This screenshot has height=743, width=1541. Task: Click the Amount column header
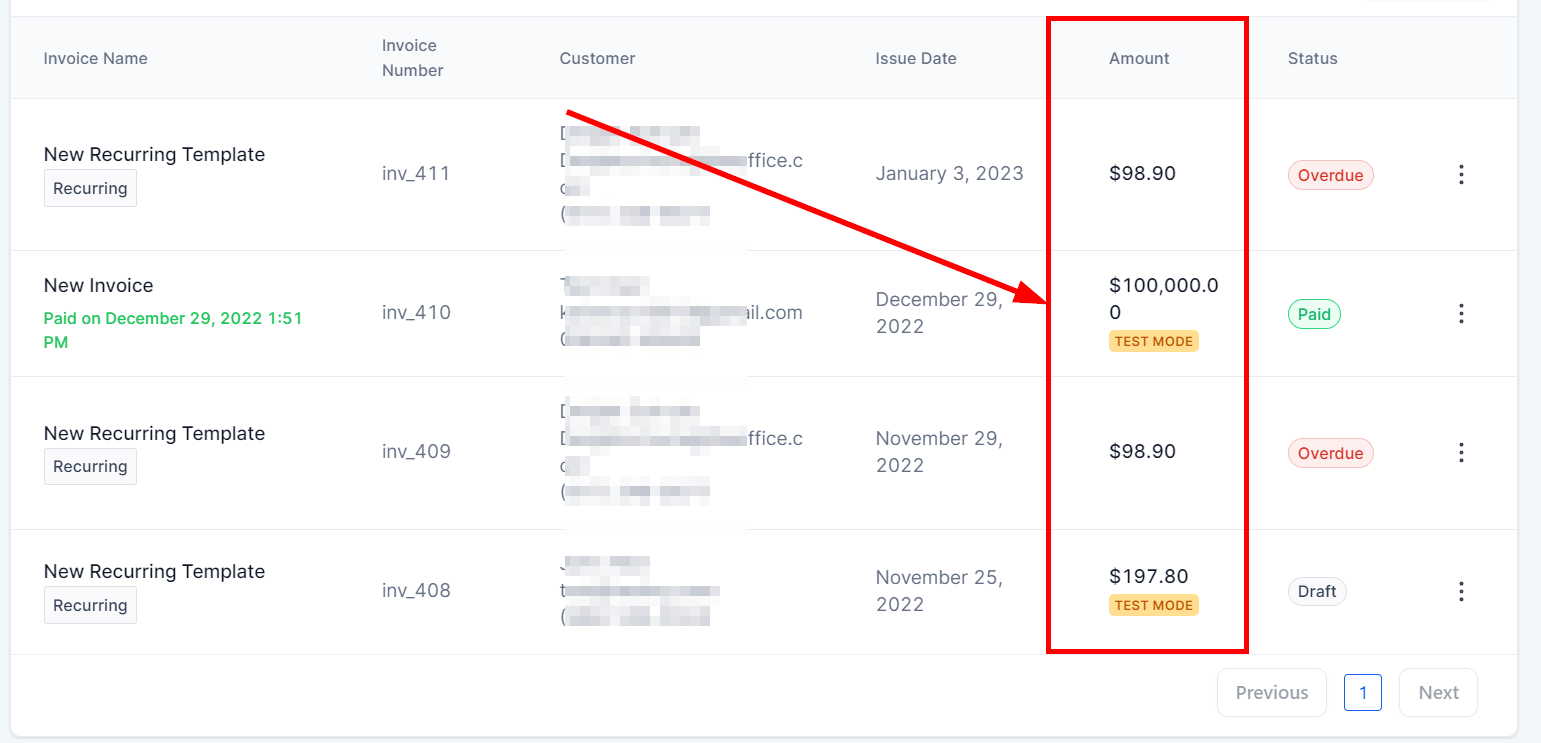(1139, 59)
